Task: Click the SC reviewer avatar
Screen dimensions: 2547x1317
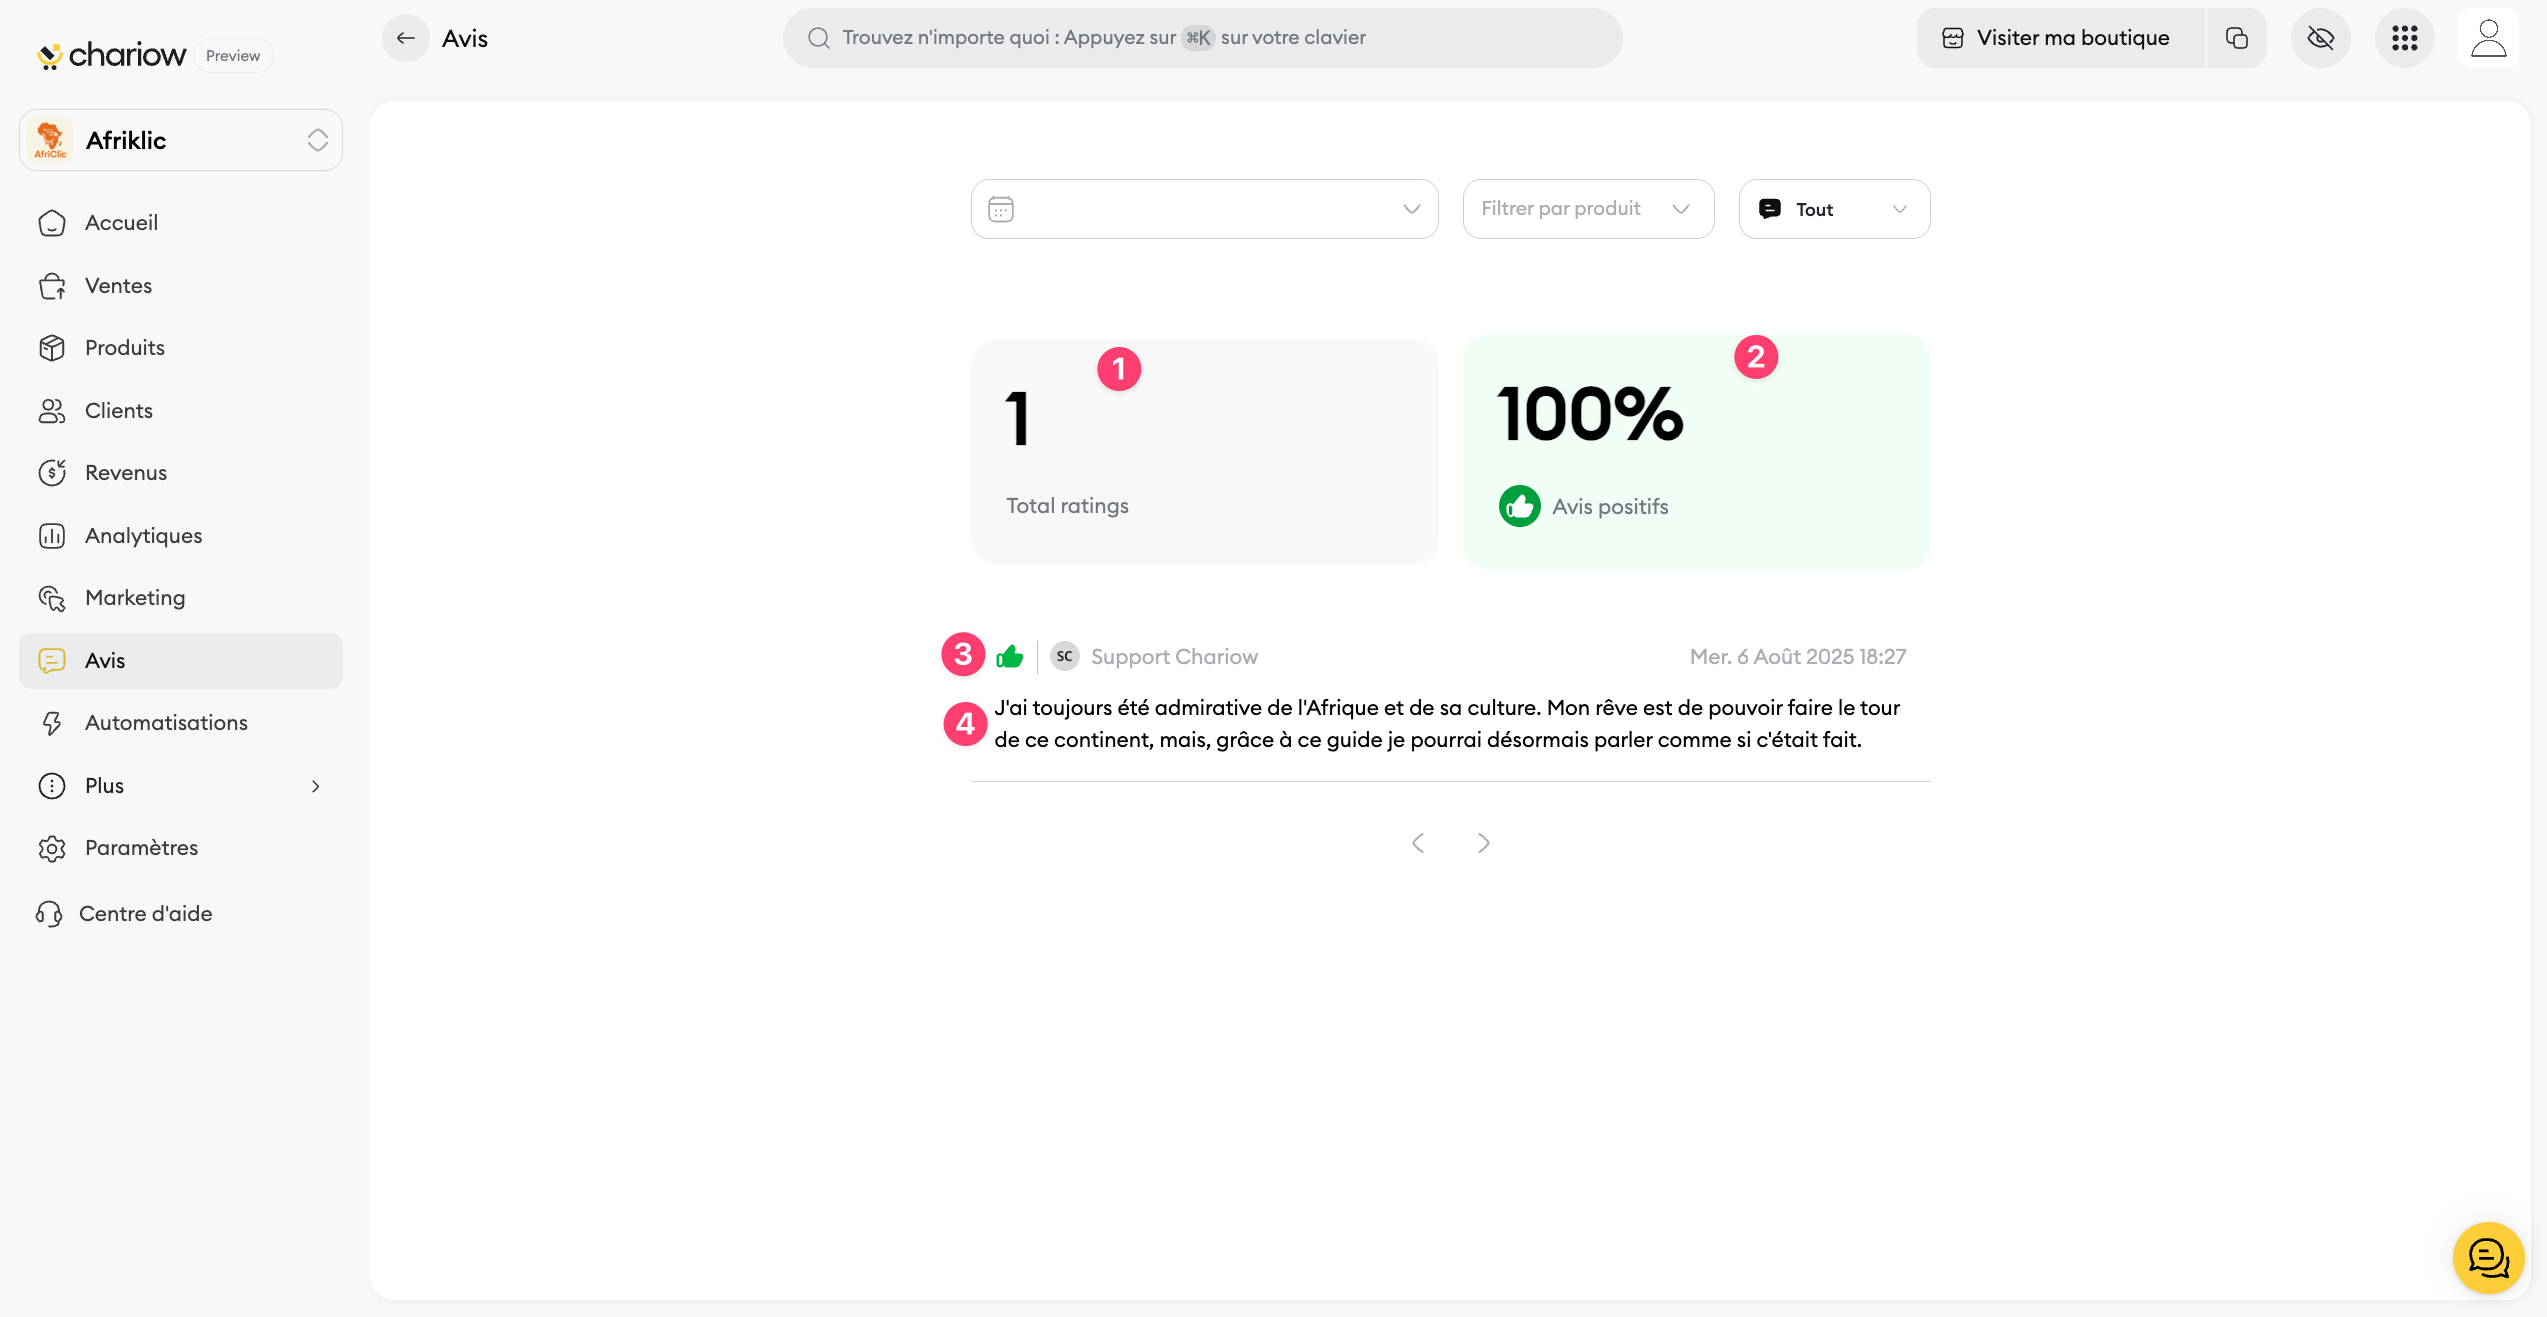Action: (1064, 657)
